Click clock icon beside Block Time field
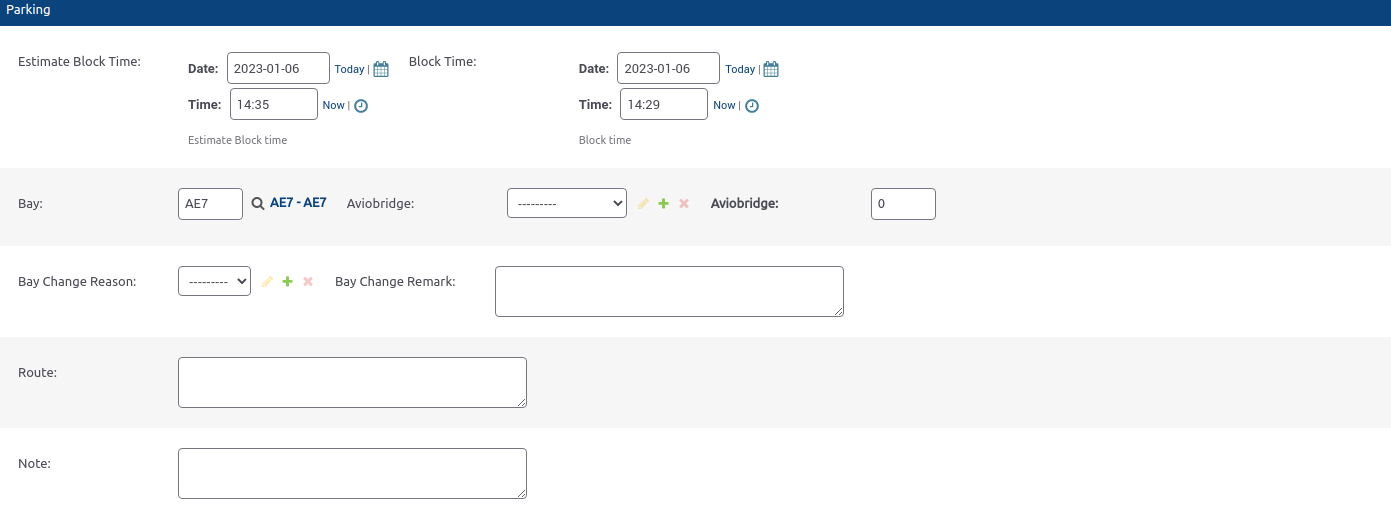This screenshot has width=1391, height=510. coord(752,106)
